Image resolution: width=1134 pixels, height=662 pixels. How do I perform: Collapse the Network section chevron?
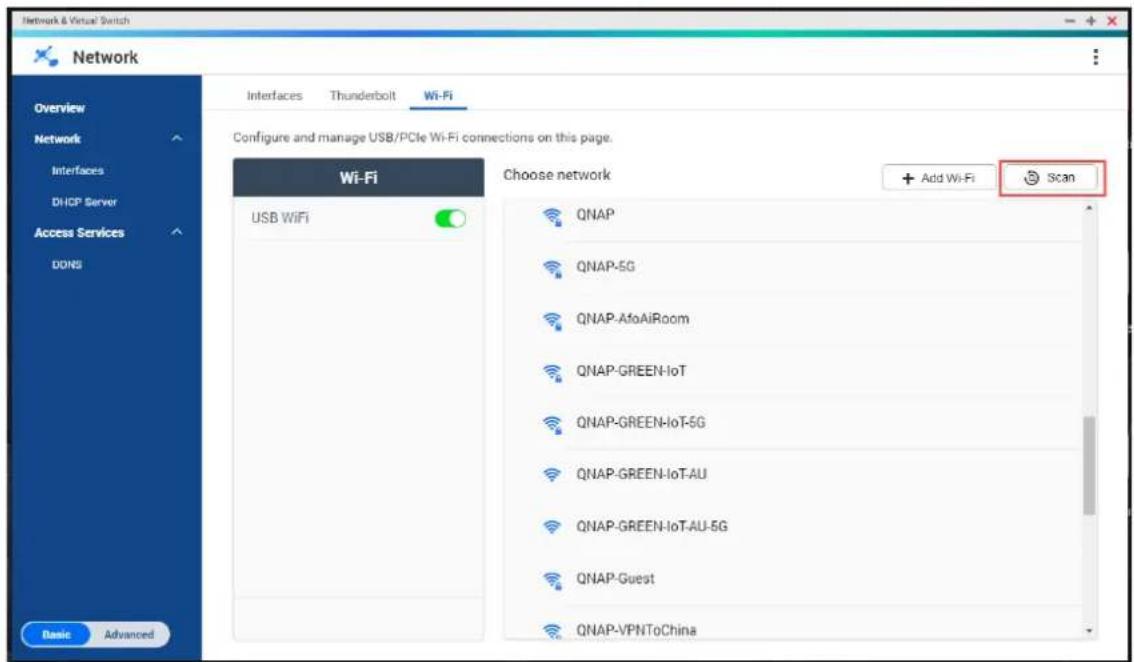pos(177,139)
